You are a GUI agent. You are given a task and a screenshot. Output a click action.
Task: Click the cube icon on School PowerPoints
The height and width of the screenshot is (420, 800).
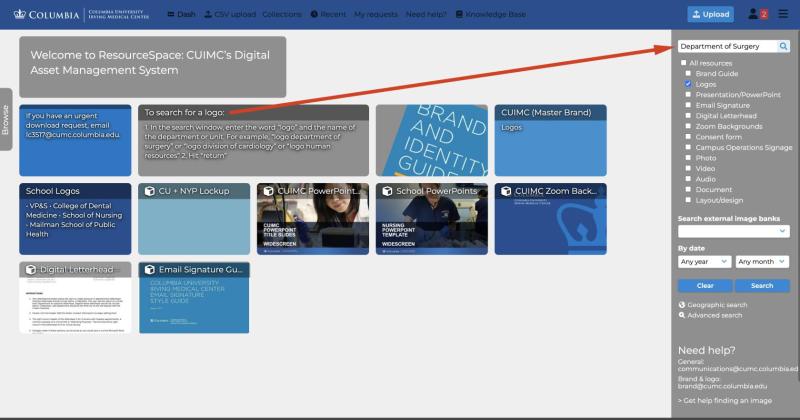click(387, 191)
